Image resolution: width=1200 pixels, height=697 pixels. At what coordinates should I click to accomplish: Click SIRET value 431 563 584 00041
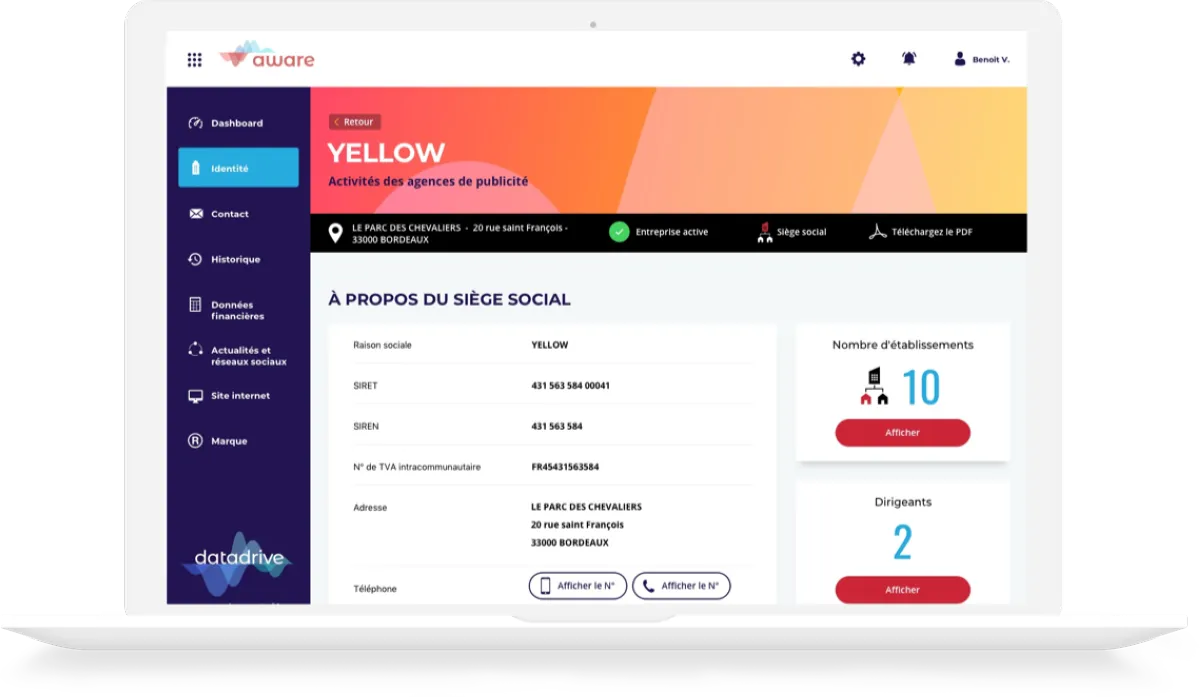coord(571,385)
